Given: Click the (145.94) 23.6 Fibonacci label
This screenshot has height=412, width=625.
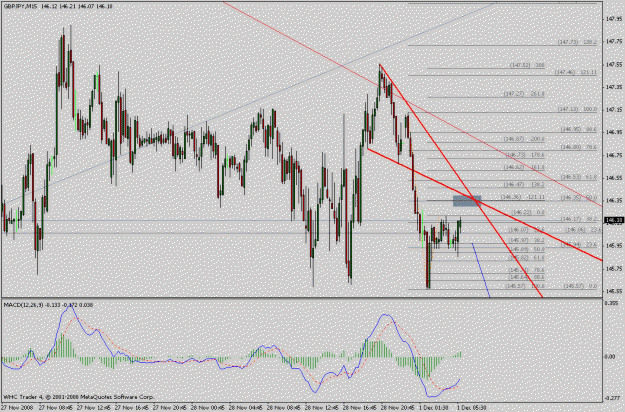Looking at the screenshot, I should point(579,245).
